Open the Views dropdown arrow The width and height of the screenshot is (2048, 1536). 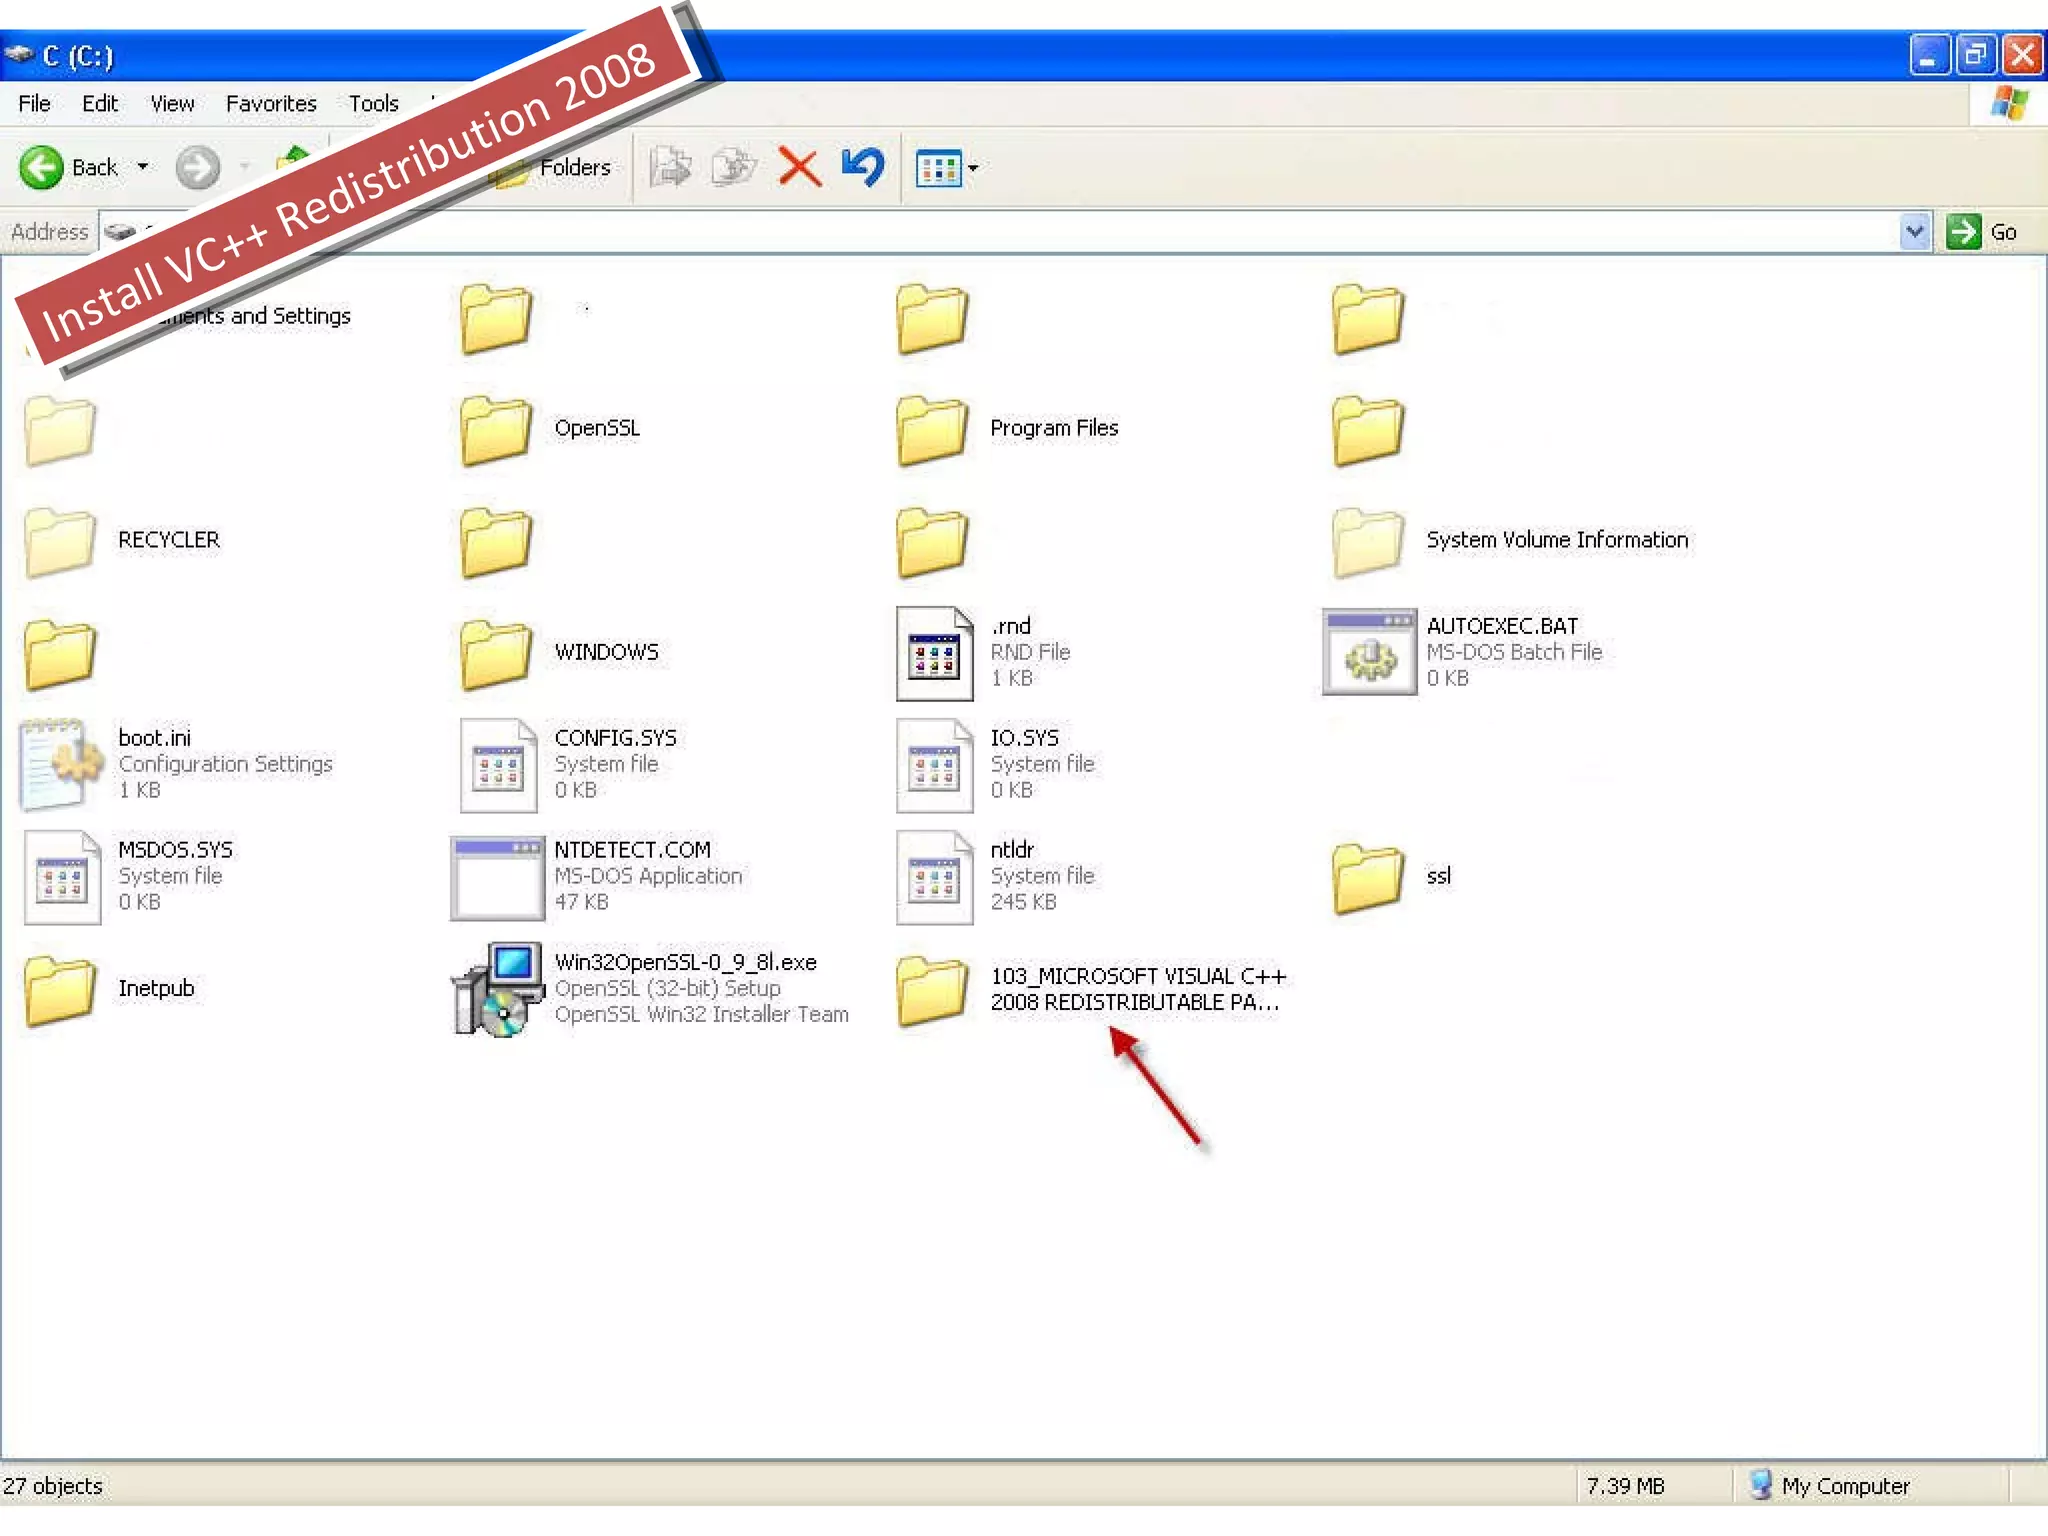[973, 168]
